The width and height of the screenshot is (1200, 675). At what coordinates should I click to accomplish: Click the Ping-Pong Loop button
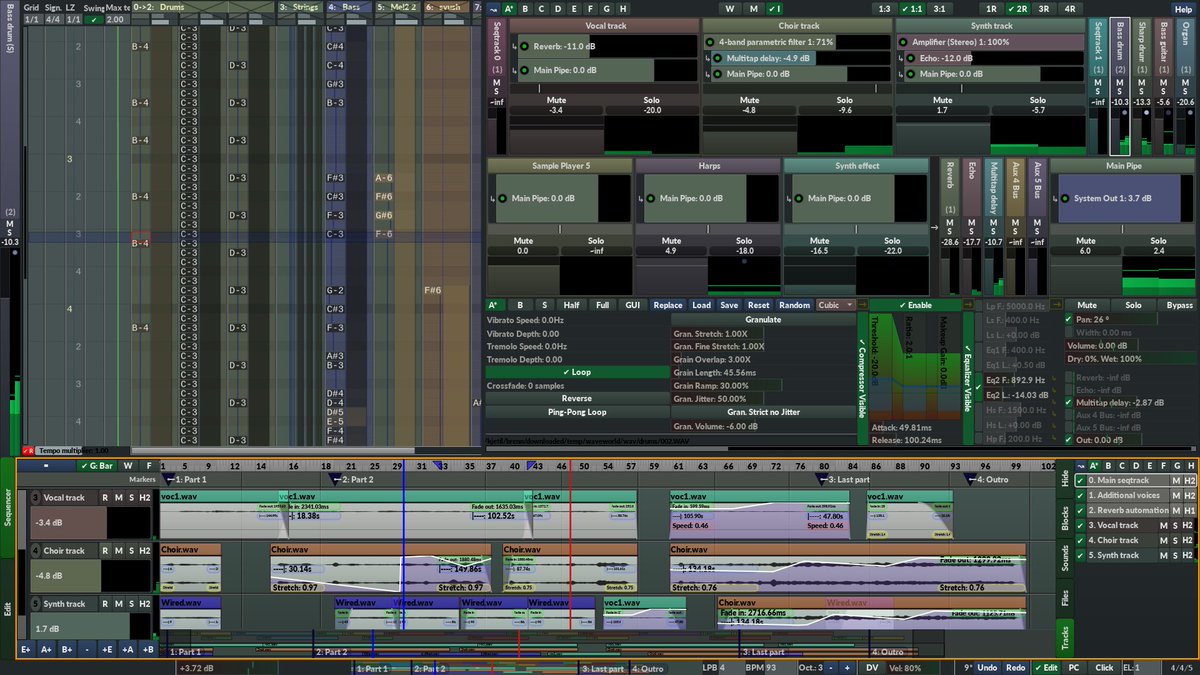(577, 411)
